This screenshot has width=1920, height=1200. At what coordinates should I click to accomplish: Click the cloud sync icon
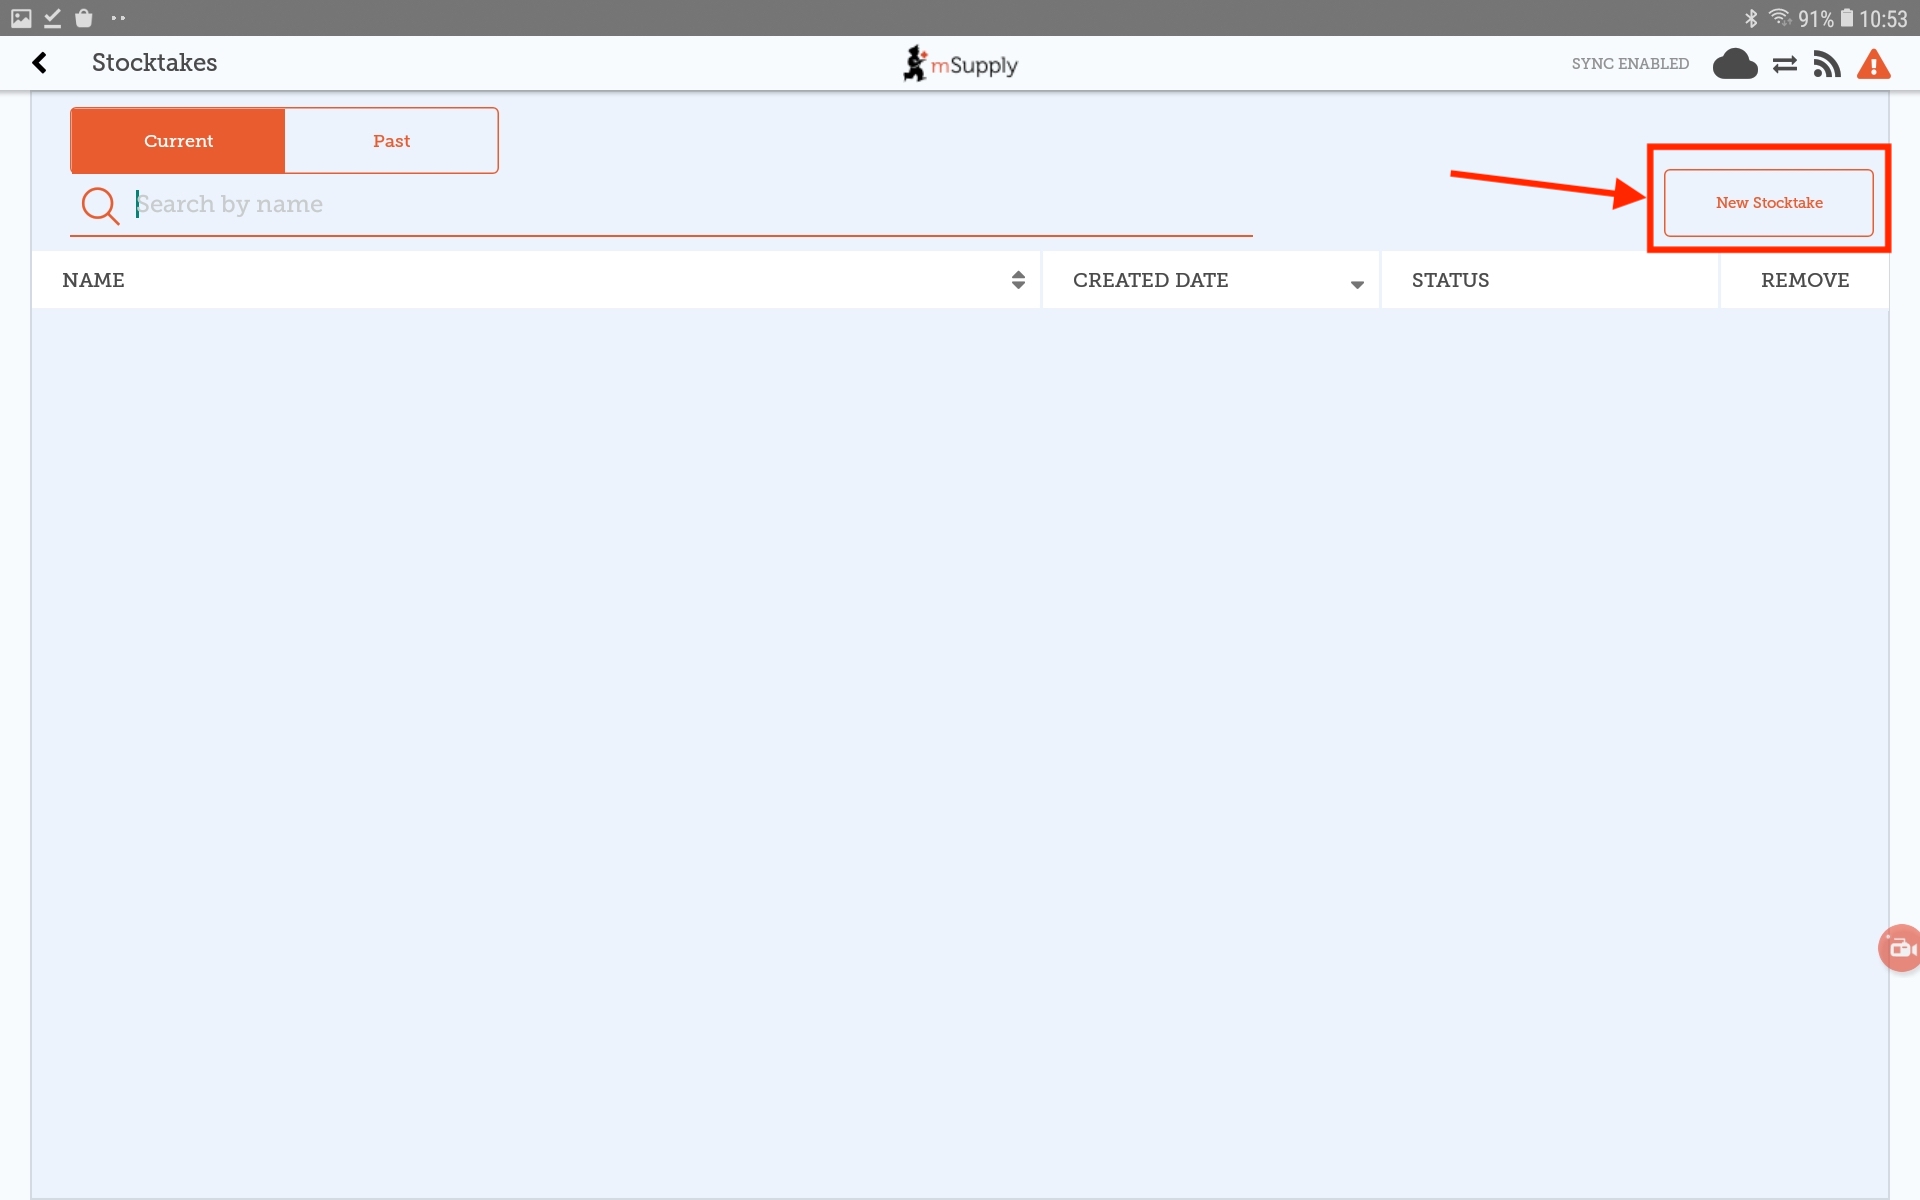pos(1735,64)
